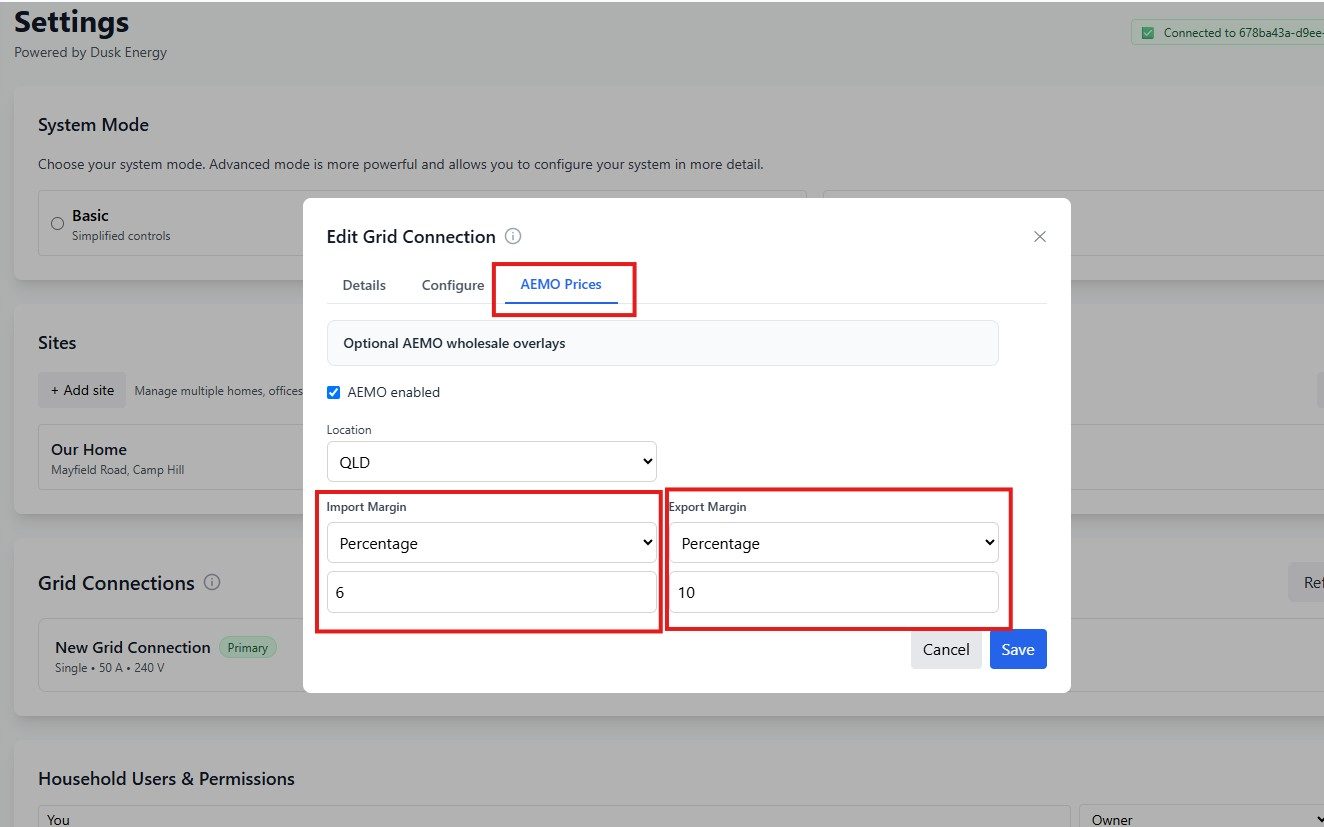1324x827 pixels.
Task: Click the Primary badge on New Grid Connection
Action: [x=247, y=647]
